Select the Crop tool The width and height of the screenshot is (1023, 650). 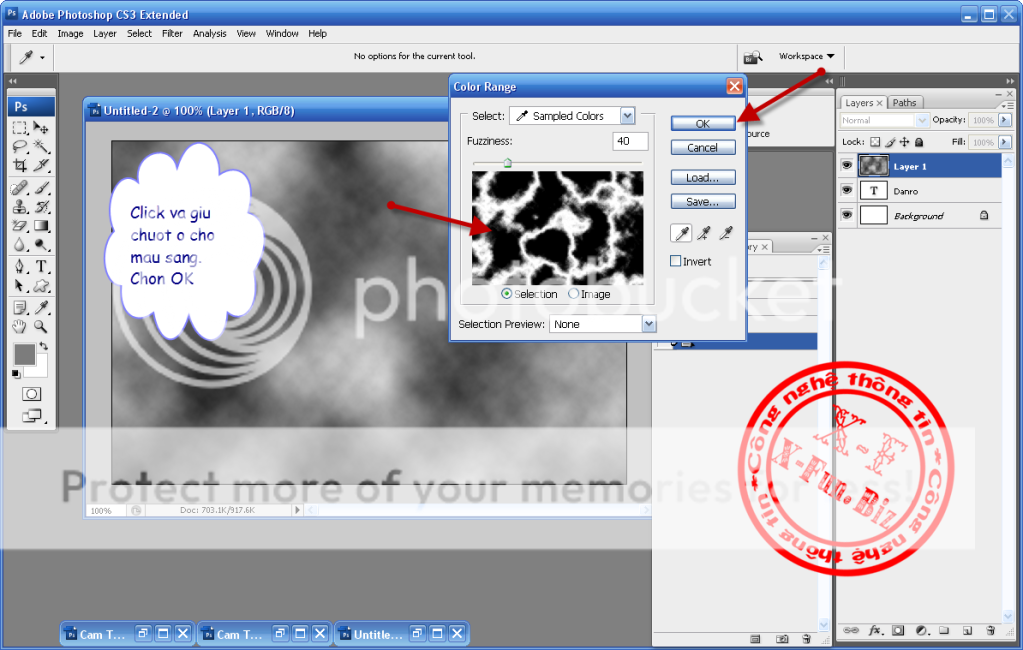coord(20,166)
